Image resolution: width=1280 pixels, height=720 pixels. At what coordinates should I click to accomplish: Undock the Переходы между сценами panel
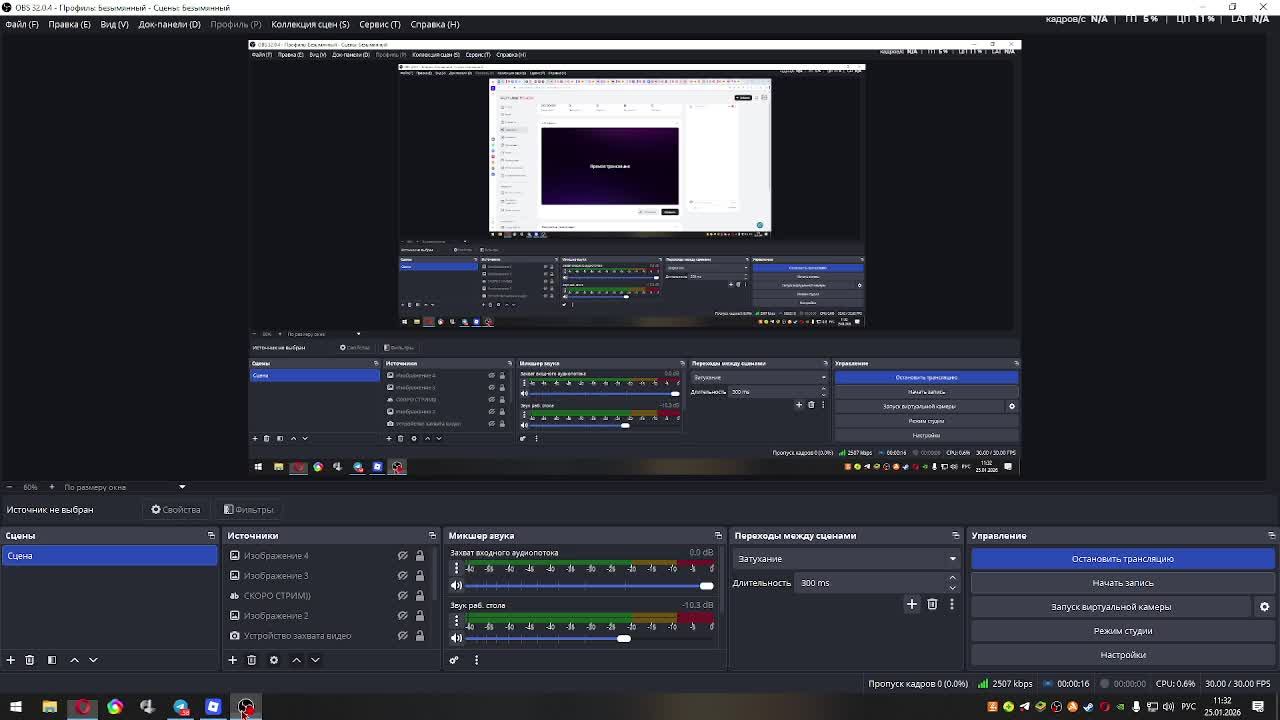(x=956, y=536)
